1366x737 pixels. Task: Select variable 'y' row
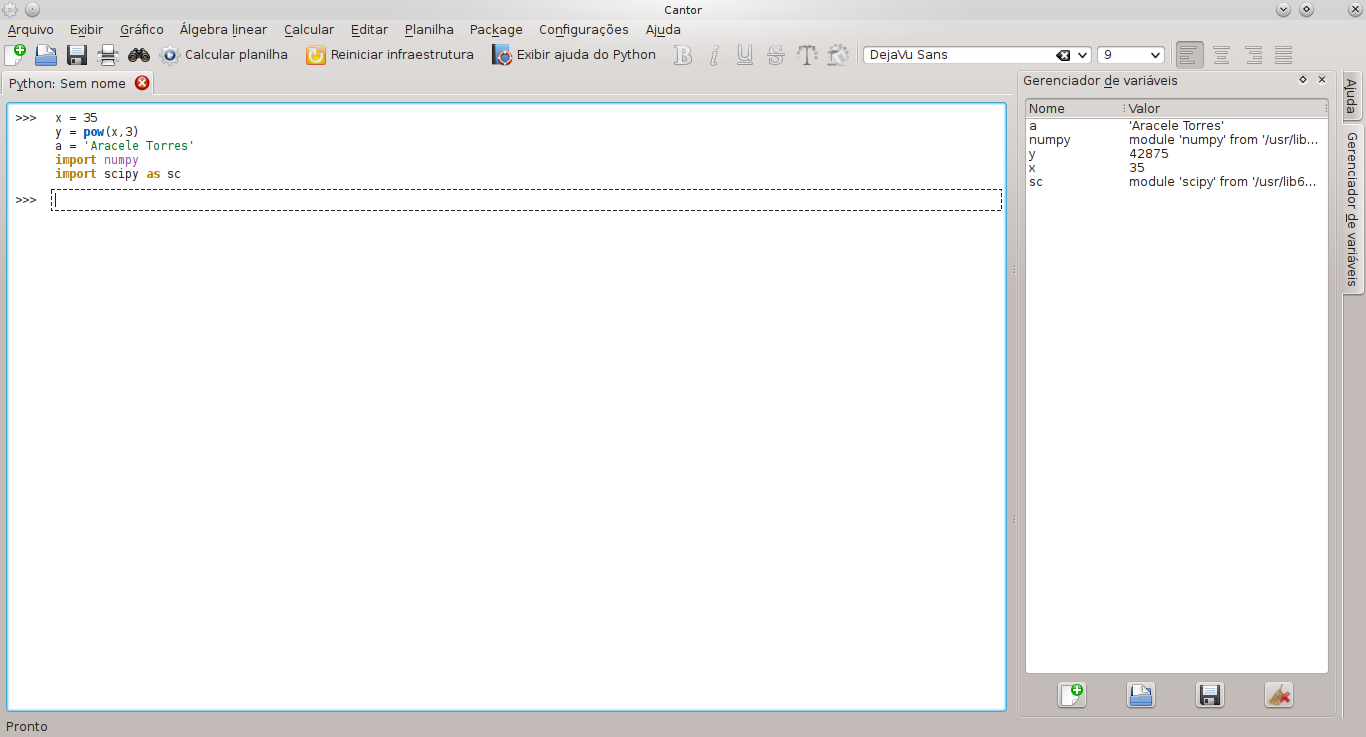[1177, 154]
